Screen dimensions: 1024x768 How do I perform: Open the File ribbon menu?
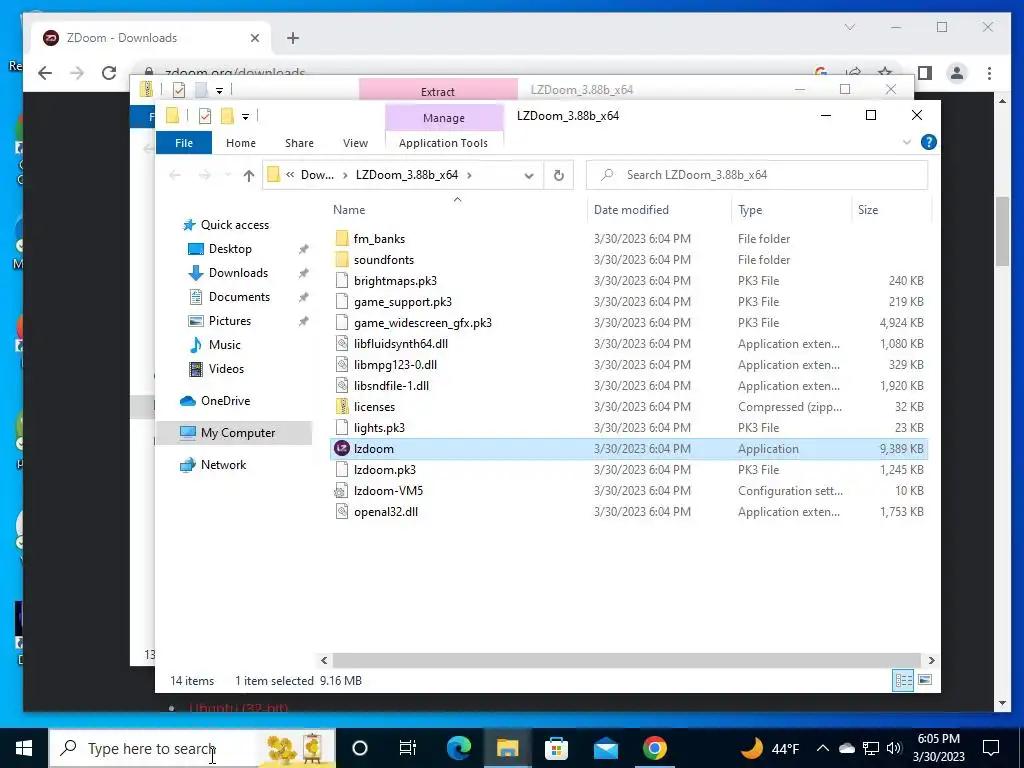click(x=184, y=143)
